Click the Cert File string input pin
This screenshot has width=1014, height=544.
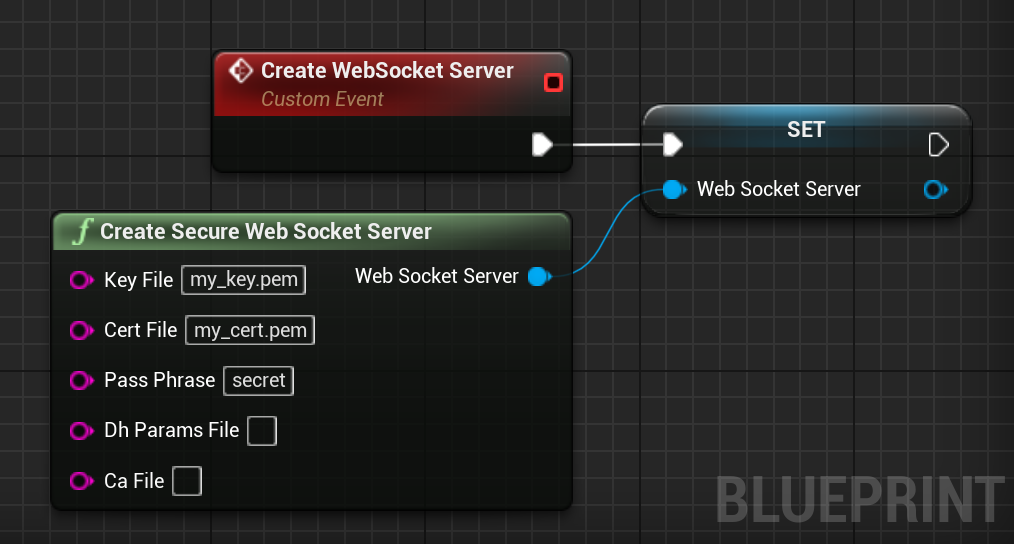click(82, 331)
